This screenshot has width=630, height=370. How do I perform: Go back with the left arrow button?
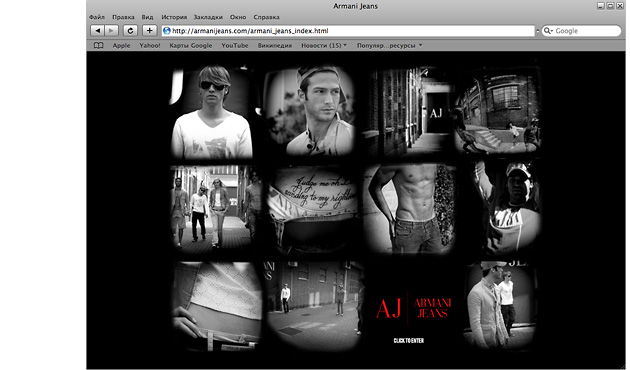[97, 31]
